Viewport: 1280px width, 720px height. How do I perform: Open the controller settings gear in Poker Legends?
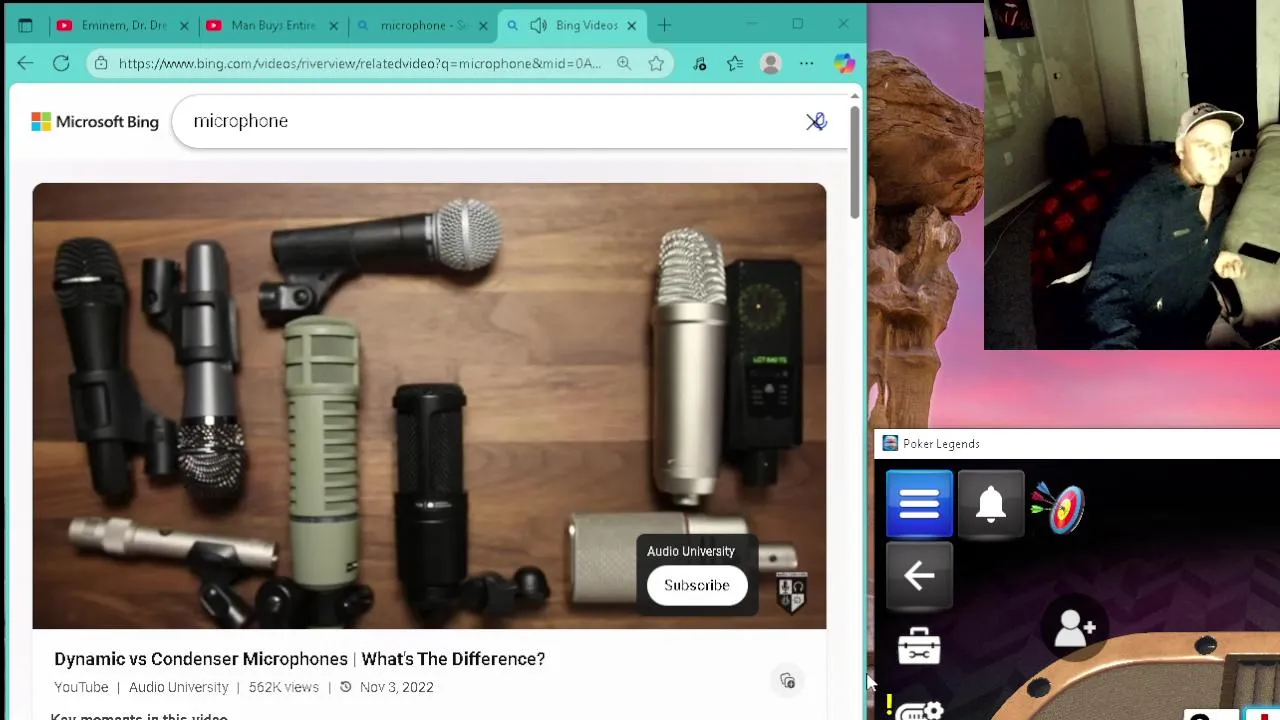click(x=919, y=711)
